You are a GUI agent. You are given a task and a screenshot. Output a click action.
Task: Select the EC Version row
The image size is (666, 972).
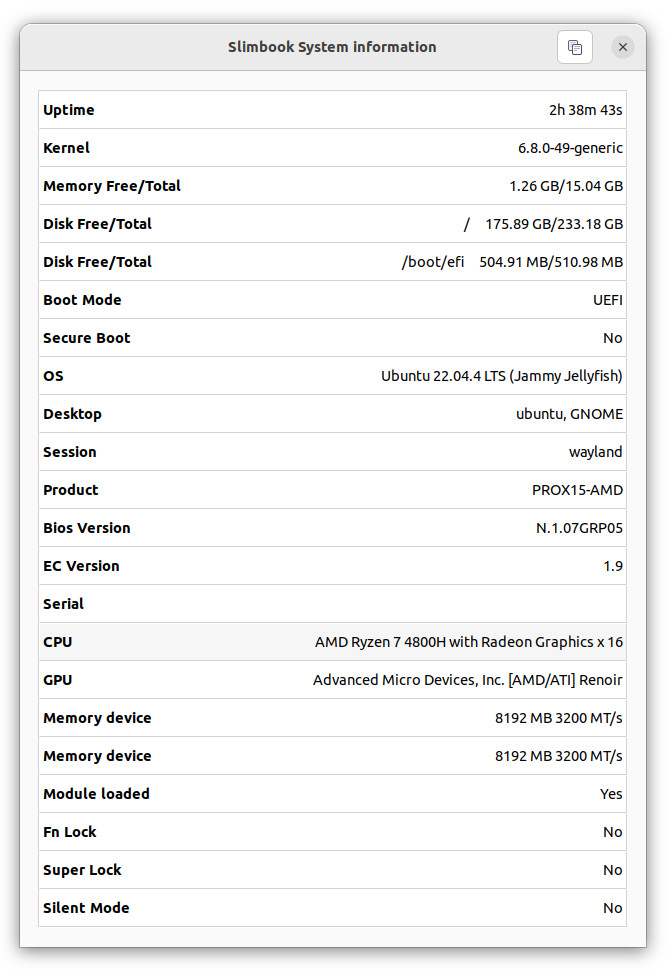pos(332,566)
